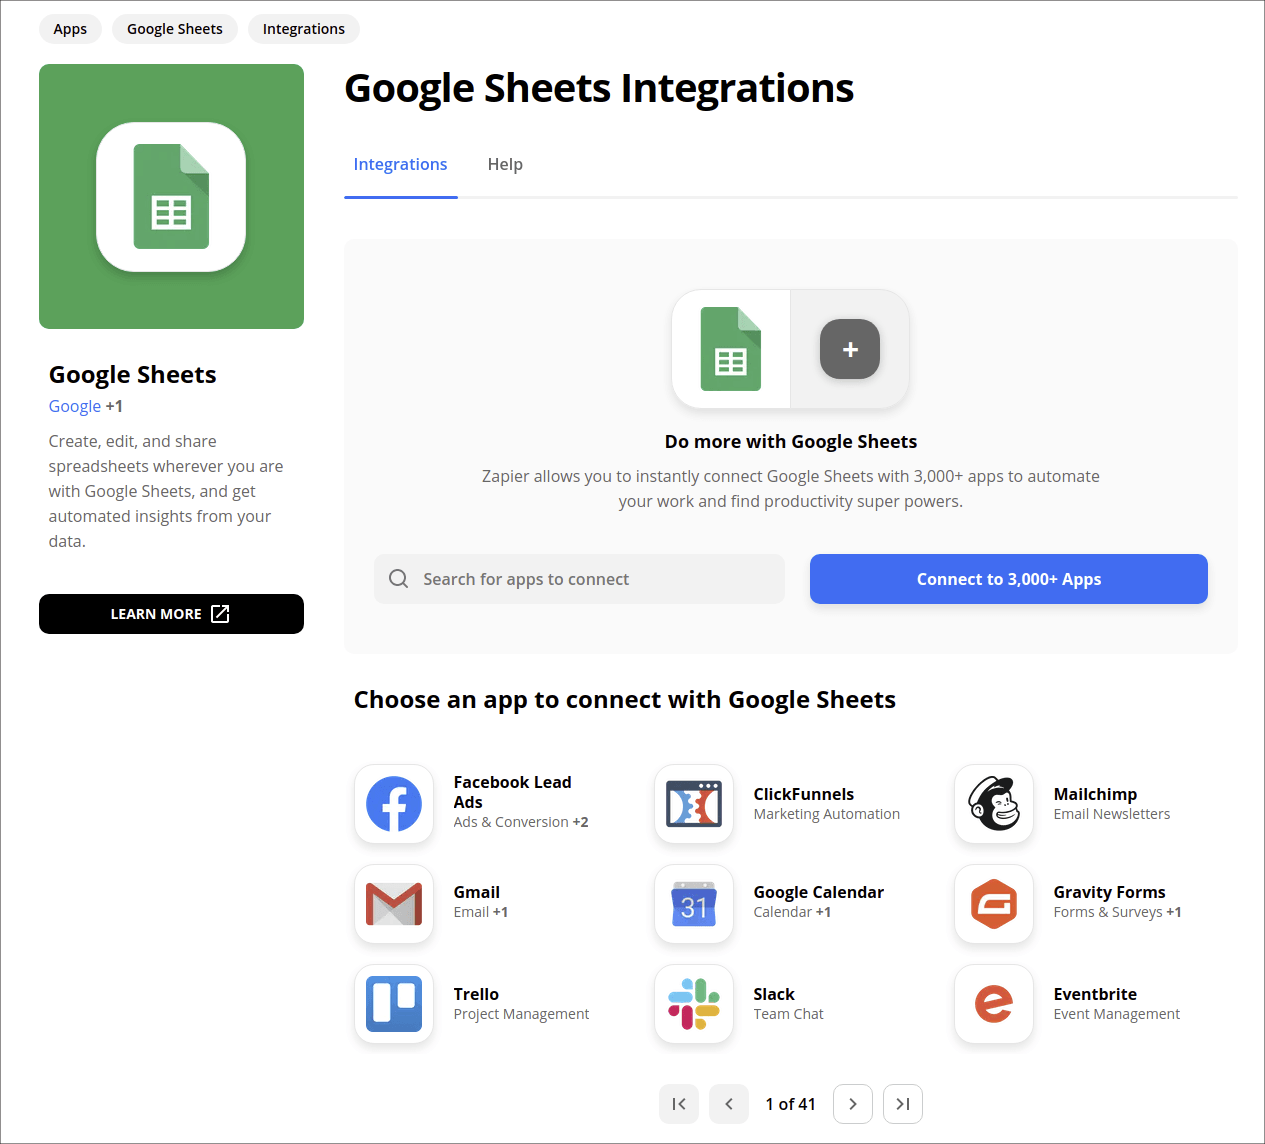Open the Gmail envelope icon

394,904
